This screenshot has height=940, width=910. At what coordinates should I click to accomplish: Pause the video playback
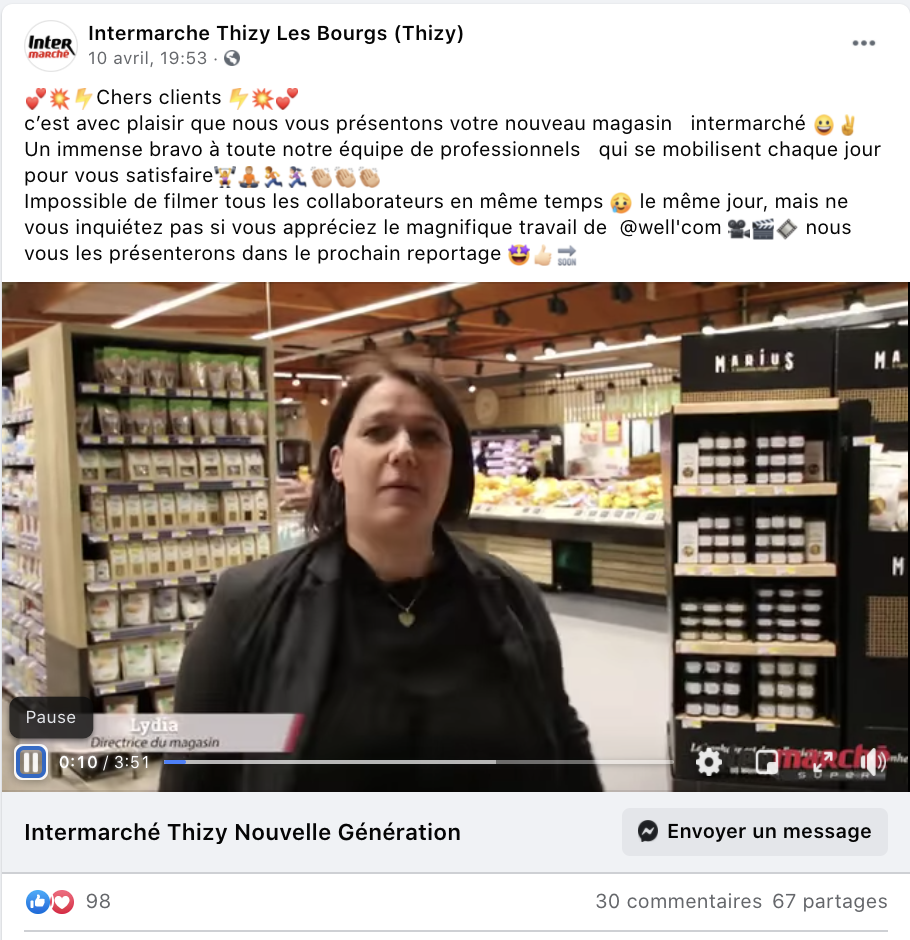31,762
